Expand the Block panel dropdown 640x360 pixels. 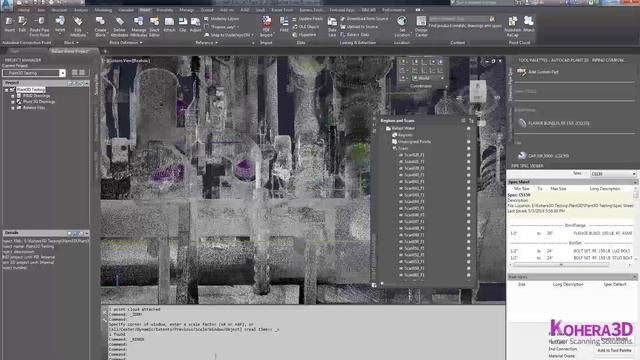coord(71,42)
